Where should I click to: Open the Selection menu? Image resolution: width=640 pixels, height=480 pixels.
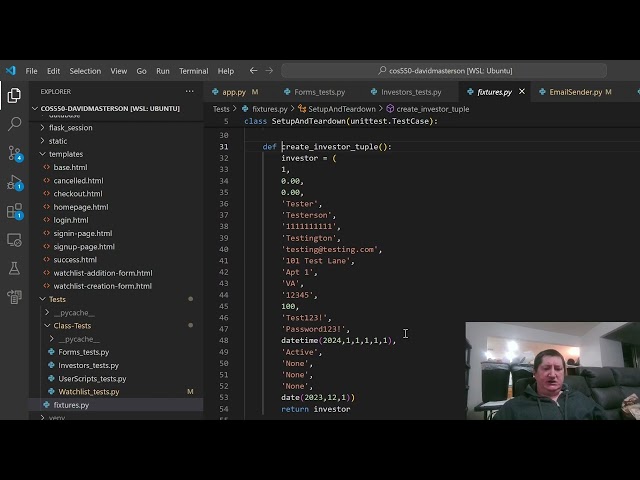click(85, 71)
